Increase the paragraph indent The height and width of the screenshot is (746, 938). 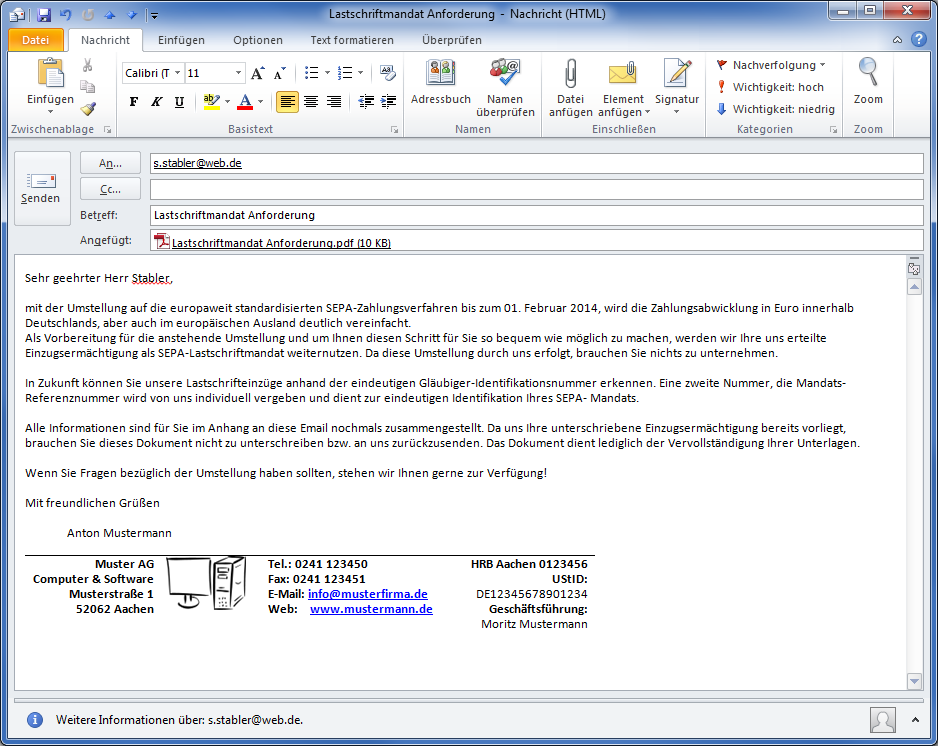click(388, 102)
